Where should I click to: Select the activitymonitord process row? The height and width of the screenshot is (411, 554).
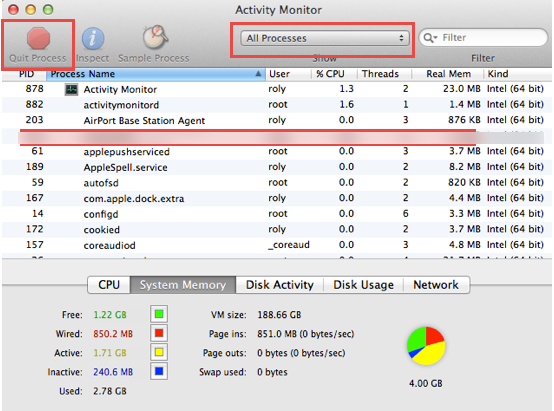pyautogui.click(x=277, y=105)
